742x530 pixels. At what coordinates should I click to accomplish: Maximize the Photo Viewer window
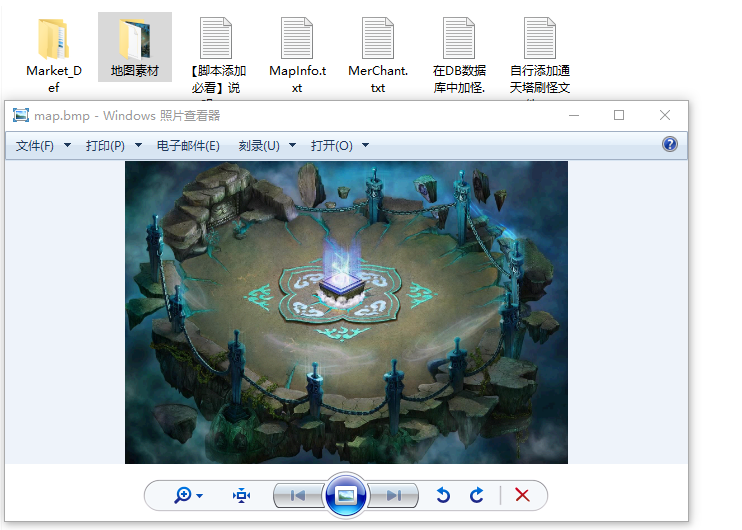(618, 115)
